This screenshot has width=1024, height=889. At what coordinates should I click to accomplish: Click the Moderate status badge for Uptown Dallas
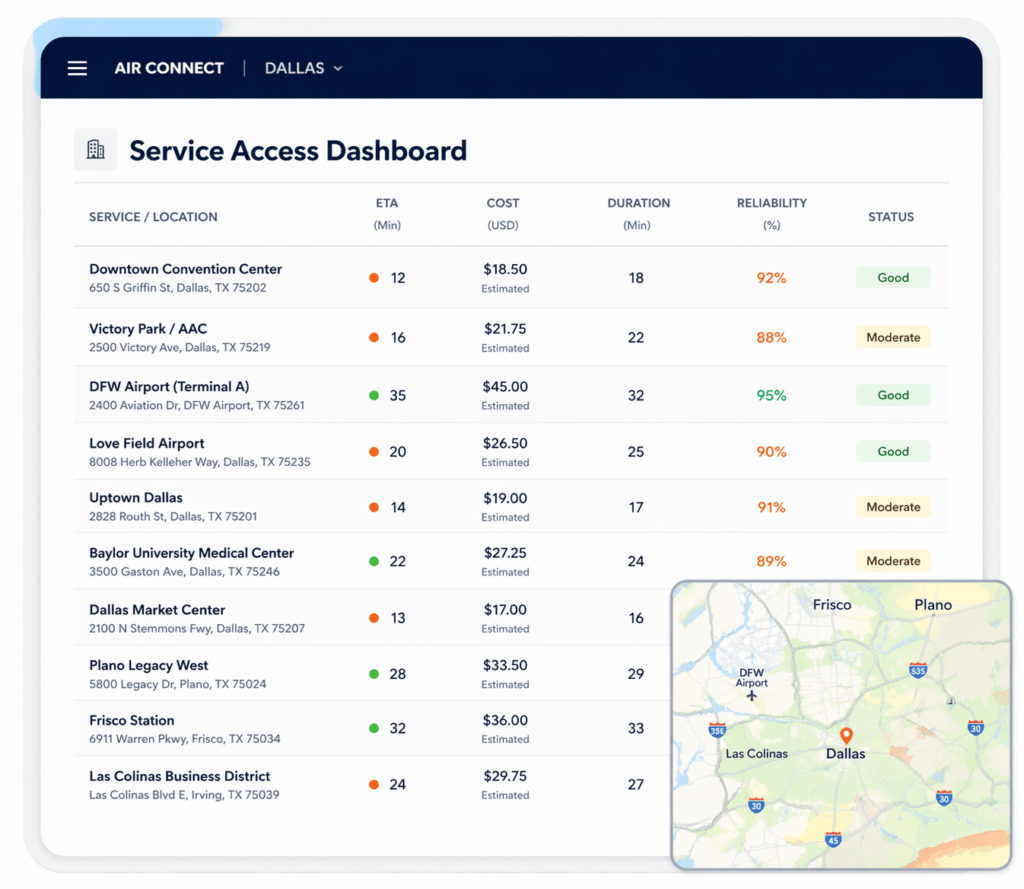893,507
